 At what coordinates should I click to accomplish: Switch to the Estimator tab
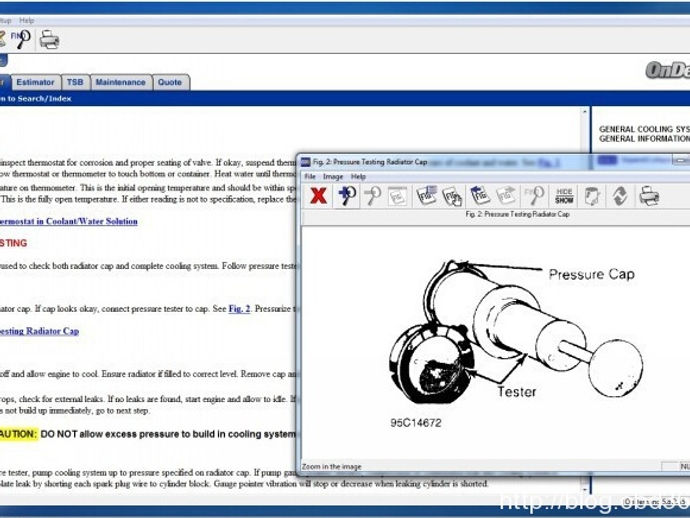point(35,82)
